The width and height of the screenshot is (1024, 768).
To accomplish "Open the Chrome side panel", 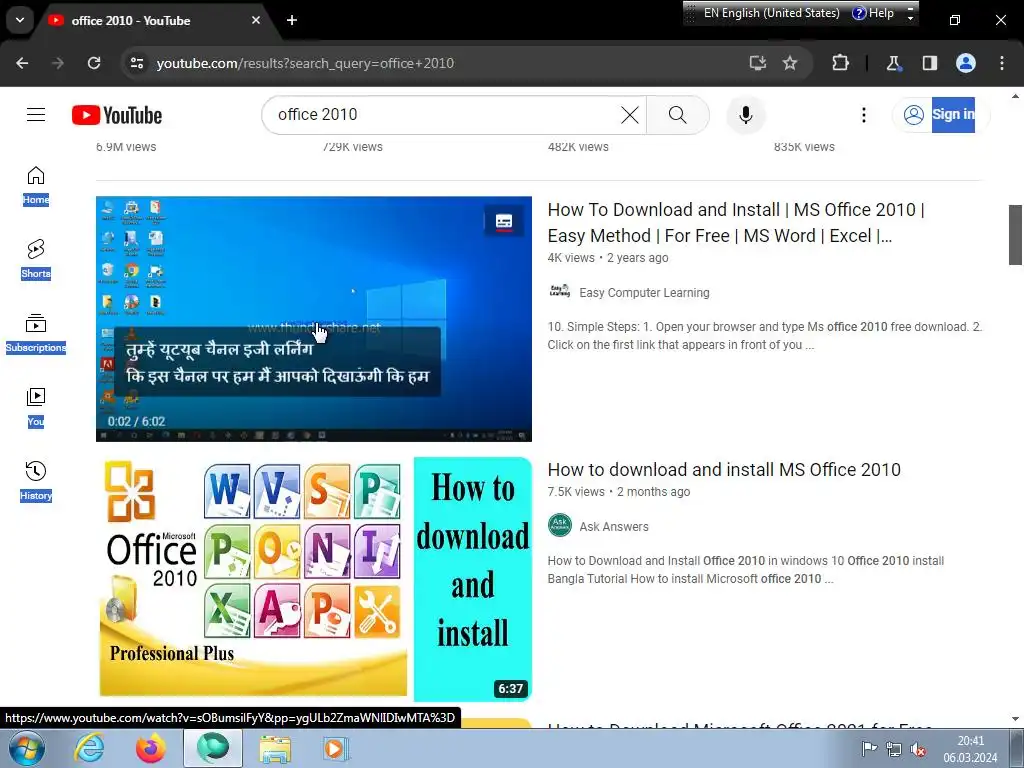I will 929,63.
